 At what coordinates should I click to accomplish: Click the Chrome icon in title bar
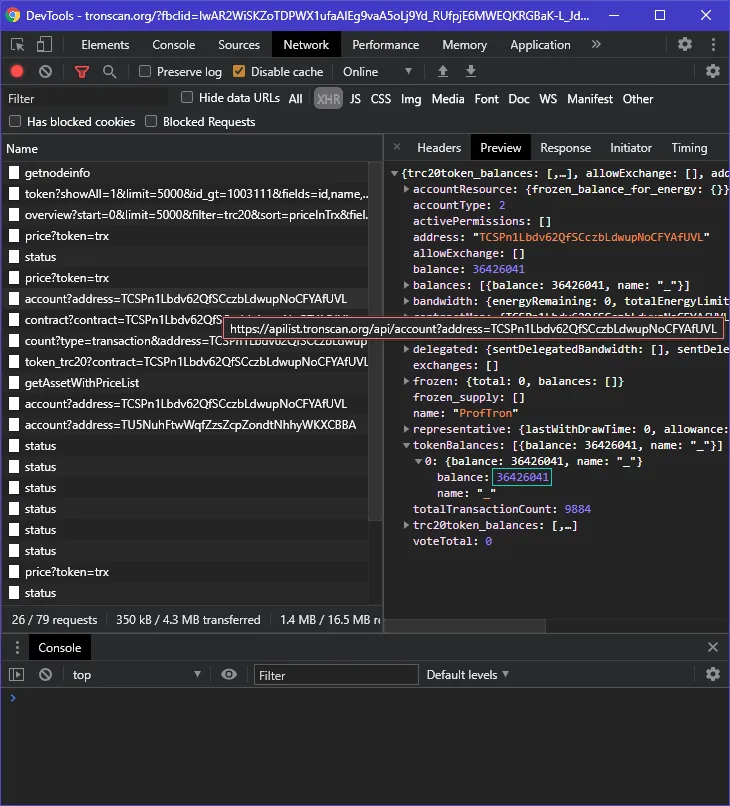(13, 15)
